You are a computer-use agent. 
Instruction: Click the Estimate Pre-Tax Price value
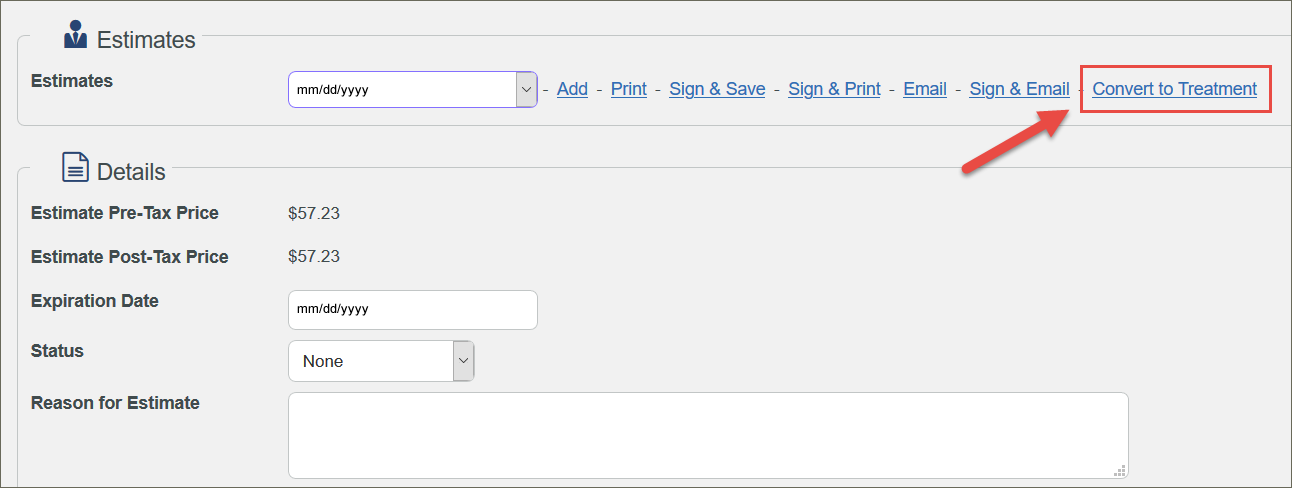tap(314, 213)
